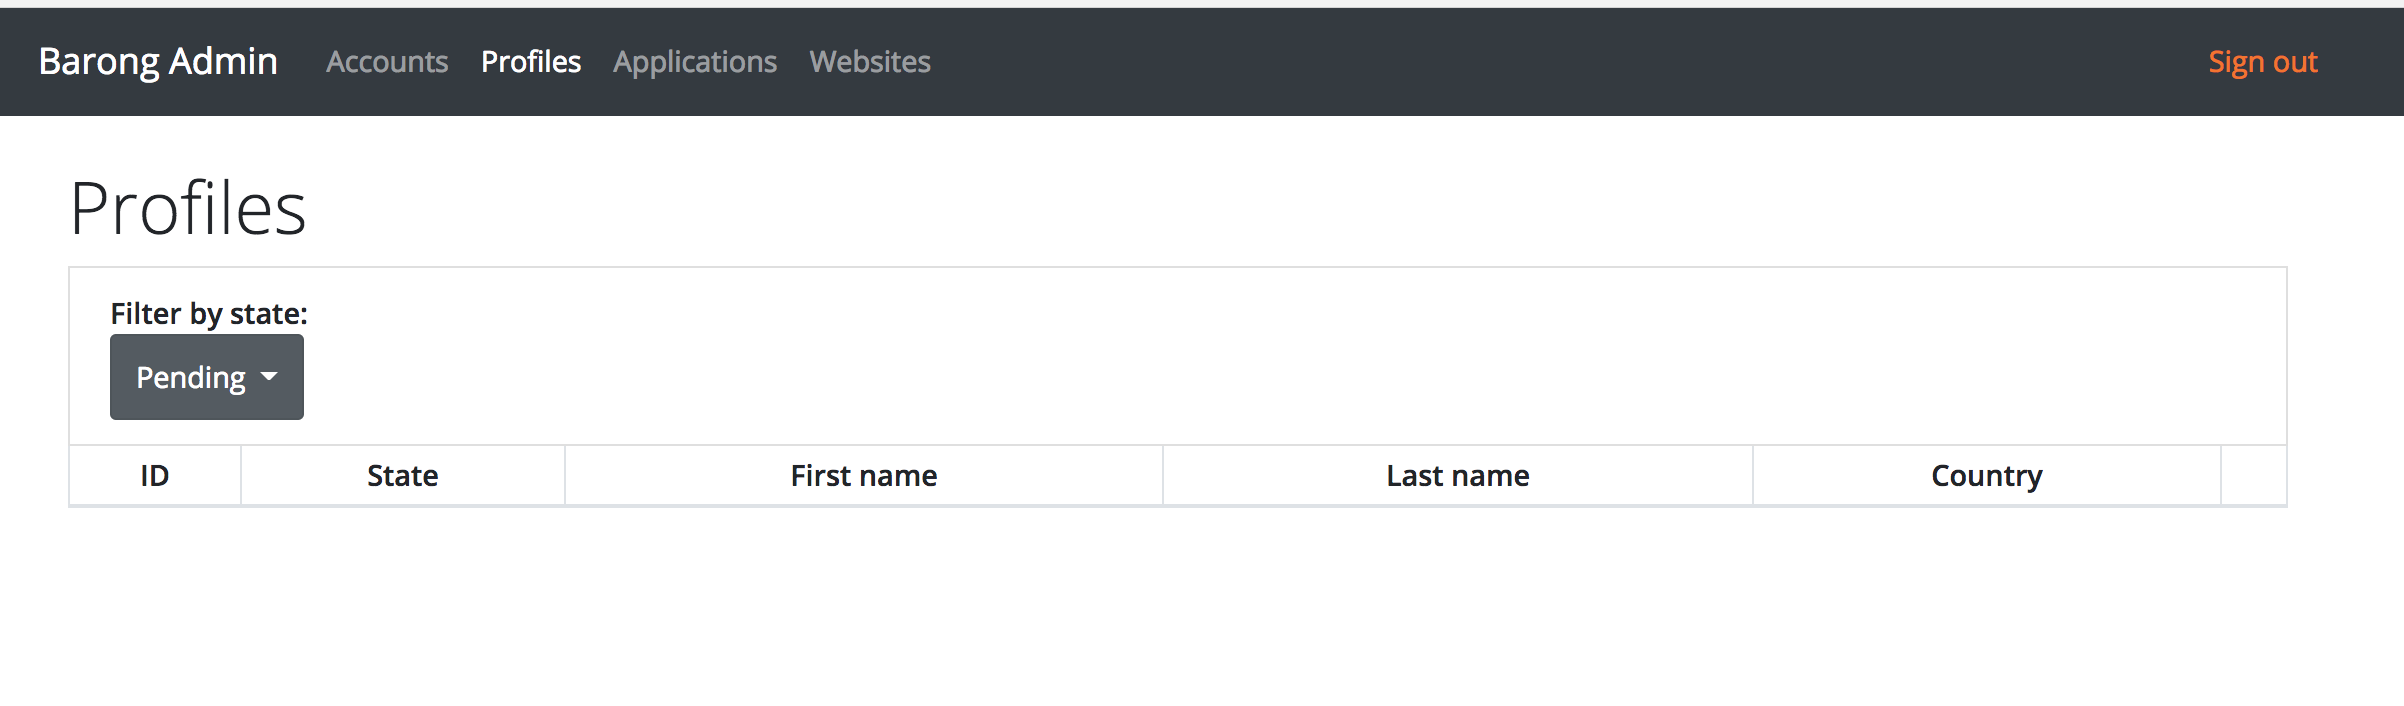Switch to the Applications tab
This screenshot has width=2404, height=706.
coord(695,62)
